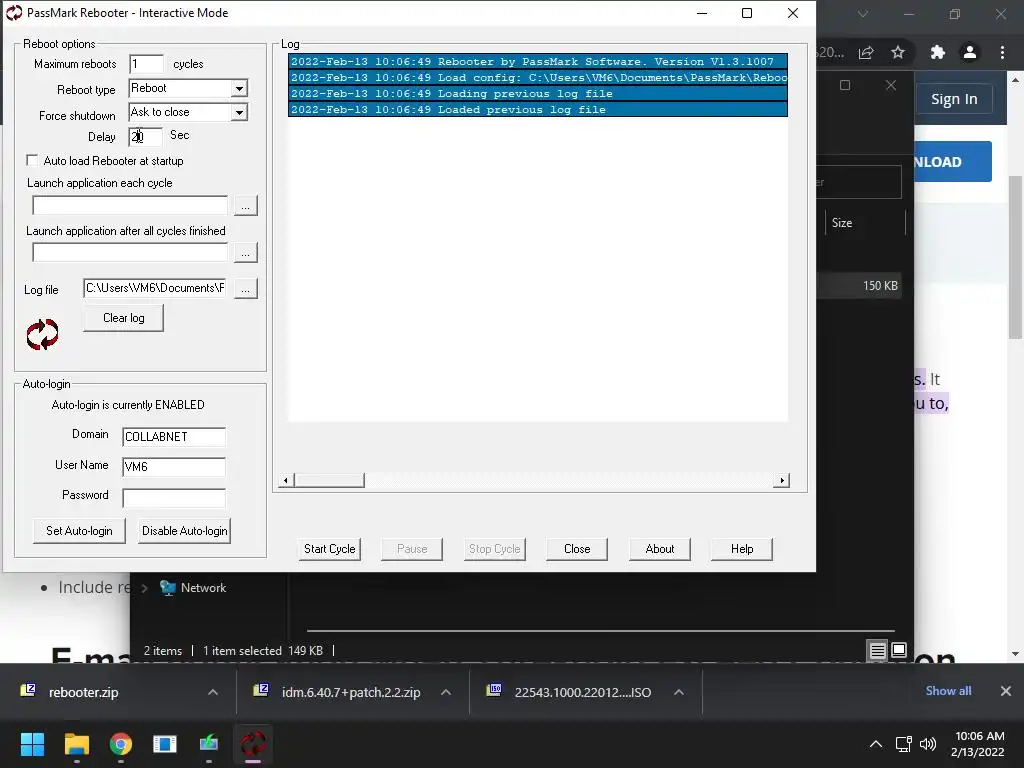
Task: Click the browser page scrollbar down arrow
Action: click(x=1016, y=654)
